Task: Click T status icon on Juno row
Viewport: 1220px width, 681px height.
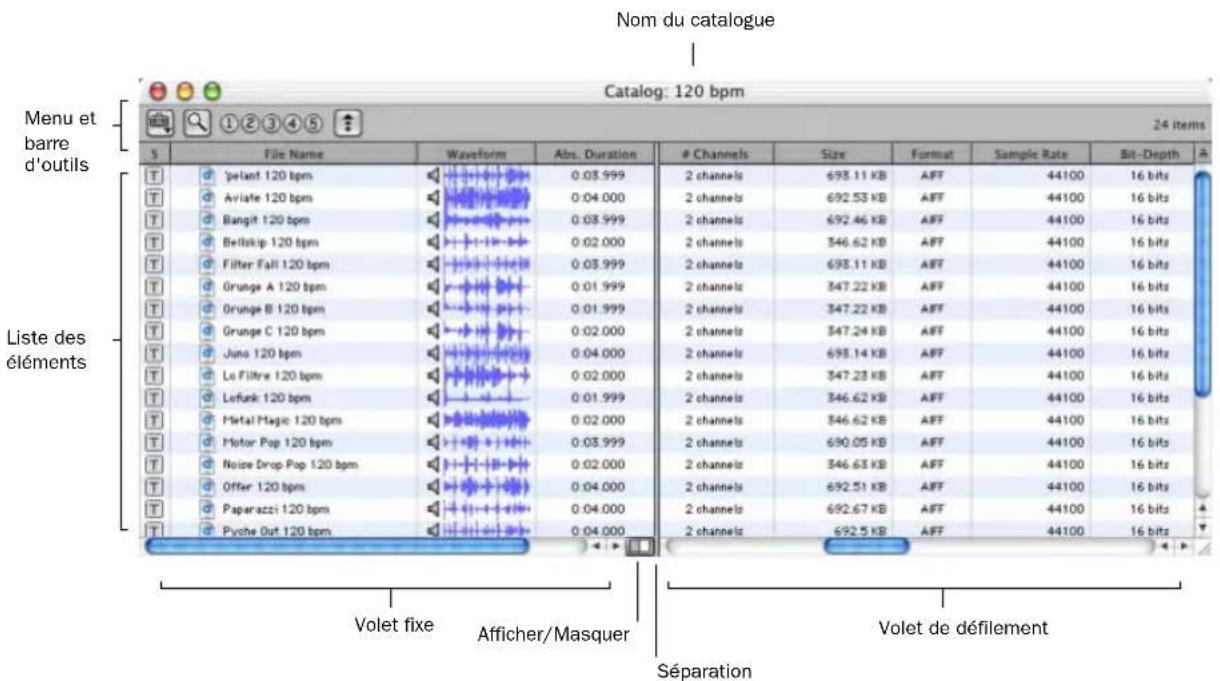Action: [155, 352]
